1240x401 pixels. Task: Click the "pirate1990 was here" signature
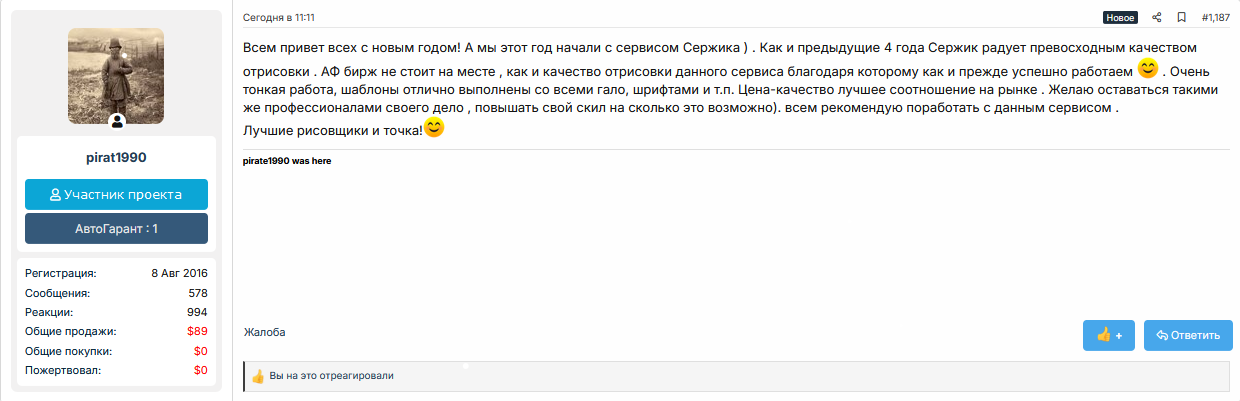[x=287, y=161]
